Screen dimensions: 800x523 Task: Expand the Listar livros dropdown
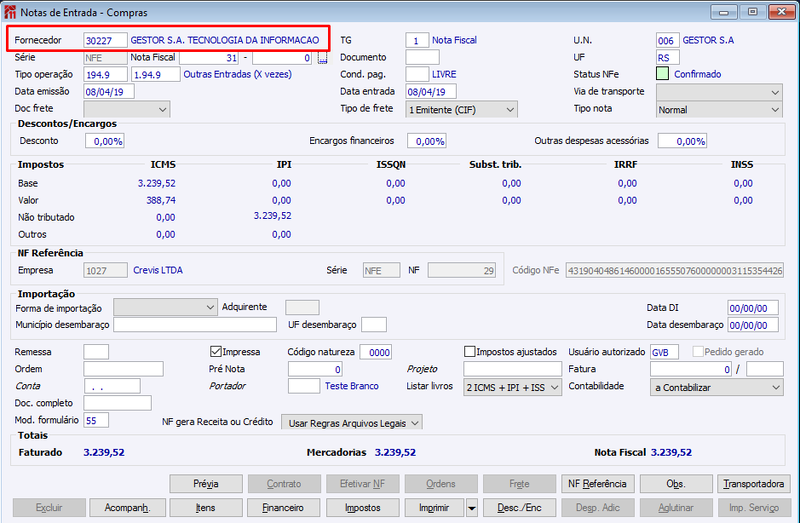tap(512, 387)
